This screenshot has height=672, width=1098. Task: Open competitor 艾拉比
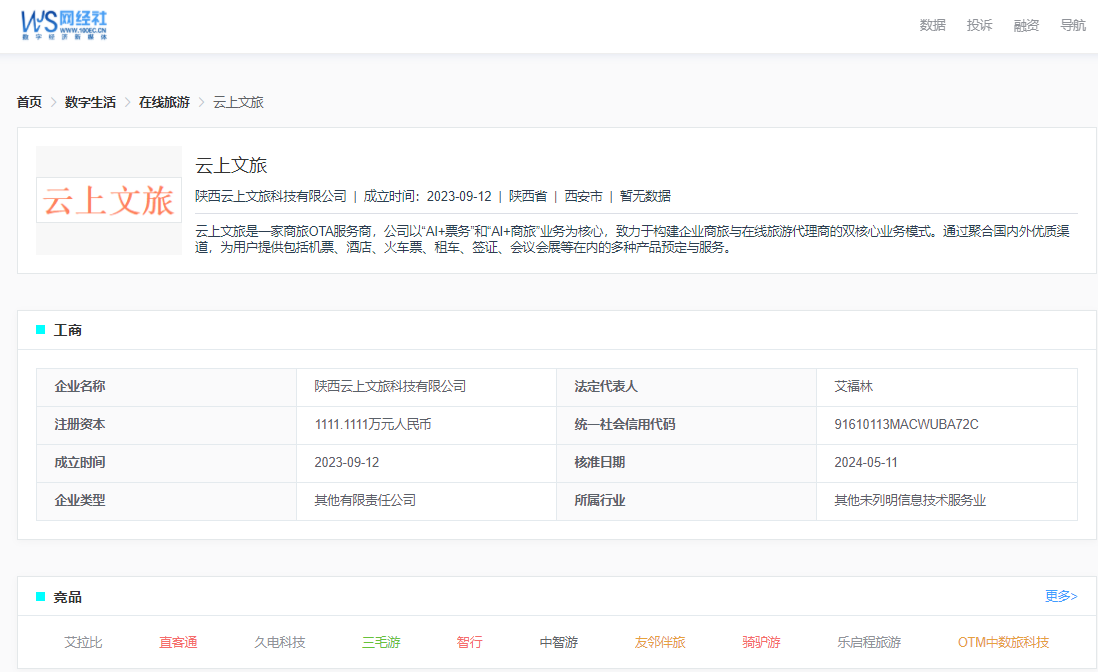83,642
